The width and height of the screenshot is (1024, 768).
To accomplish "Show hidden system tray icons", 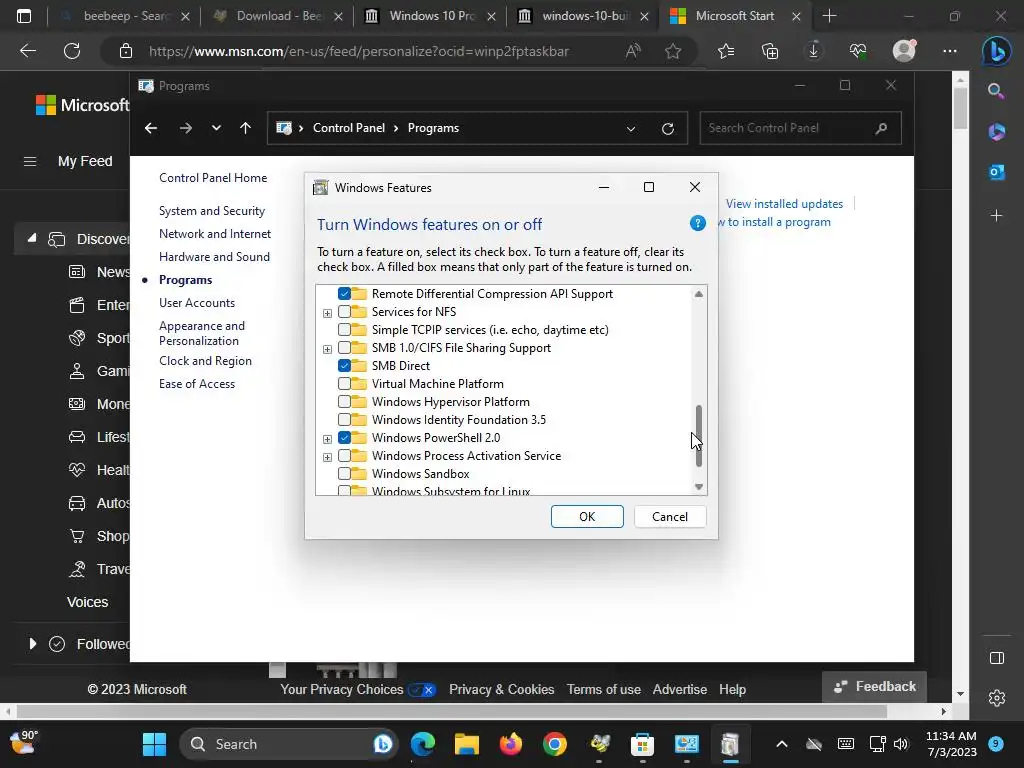I will coord(781,744).
